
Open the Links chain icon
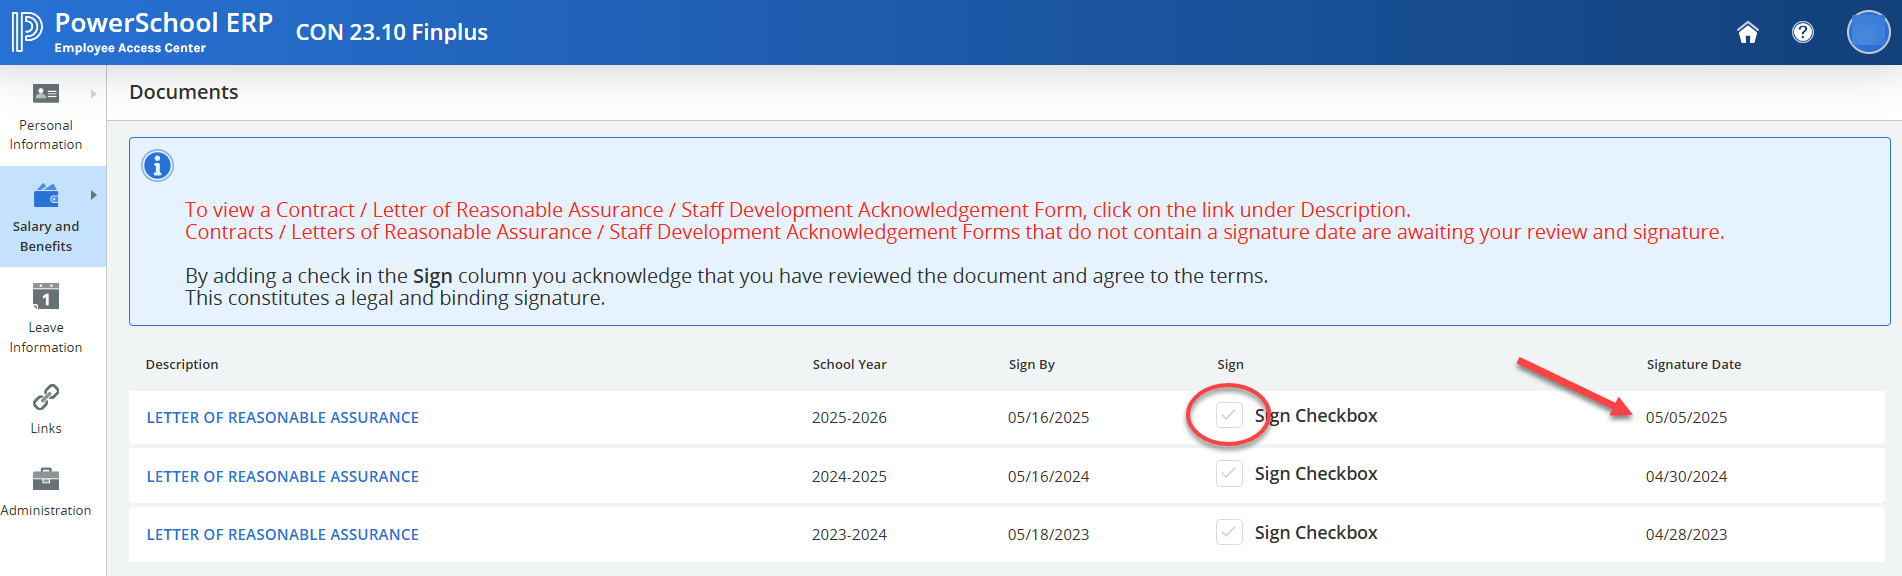pyautogui.click(x=46, y=397)
